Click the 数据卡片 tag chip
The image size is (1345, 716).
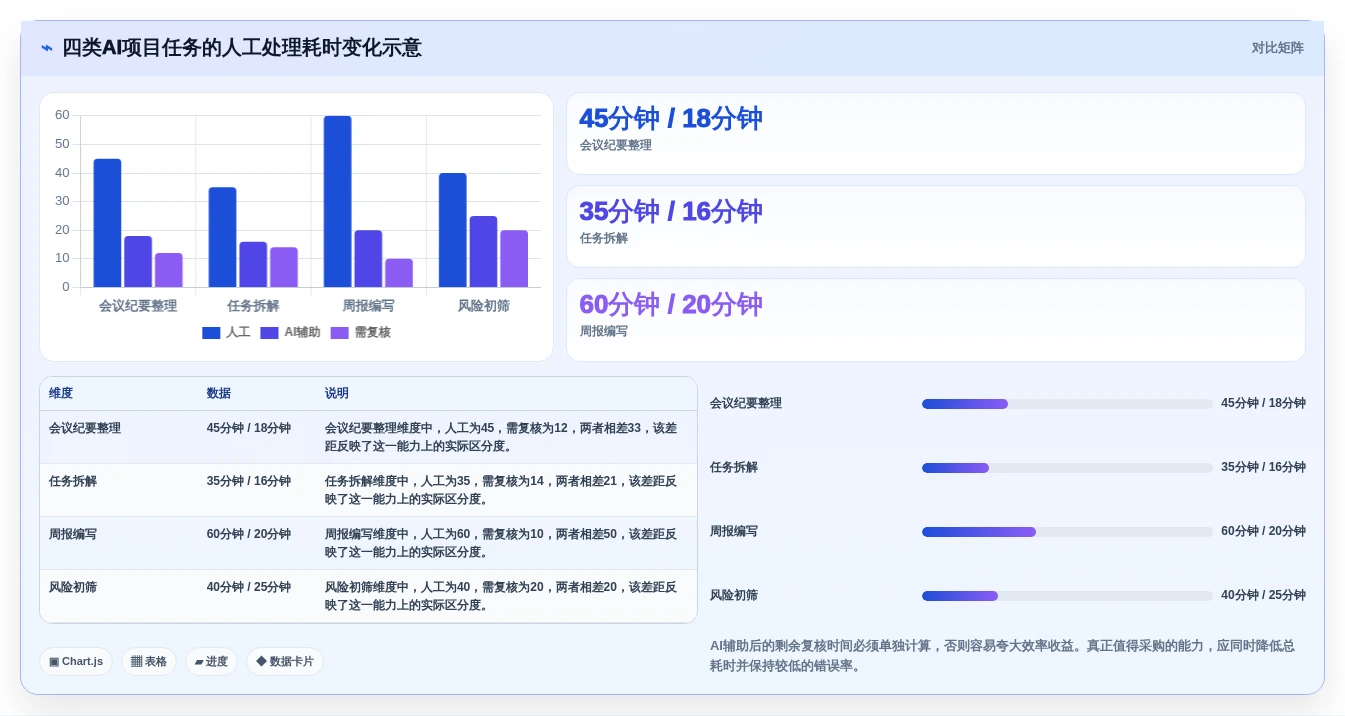(x=285, y=662)
